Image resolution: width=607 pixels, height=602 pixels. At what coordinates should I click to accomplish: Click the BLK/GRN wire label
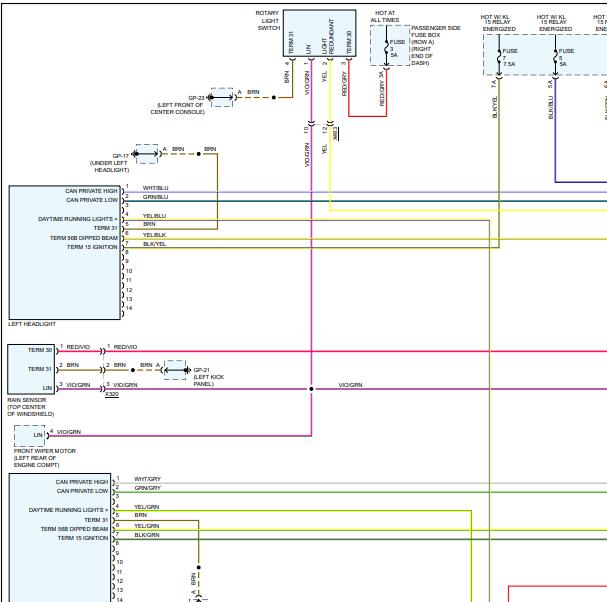coord(147,535)
